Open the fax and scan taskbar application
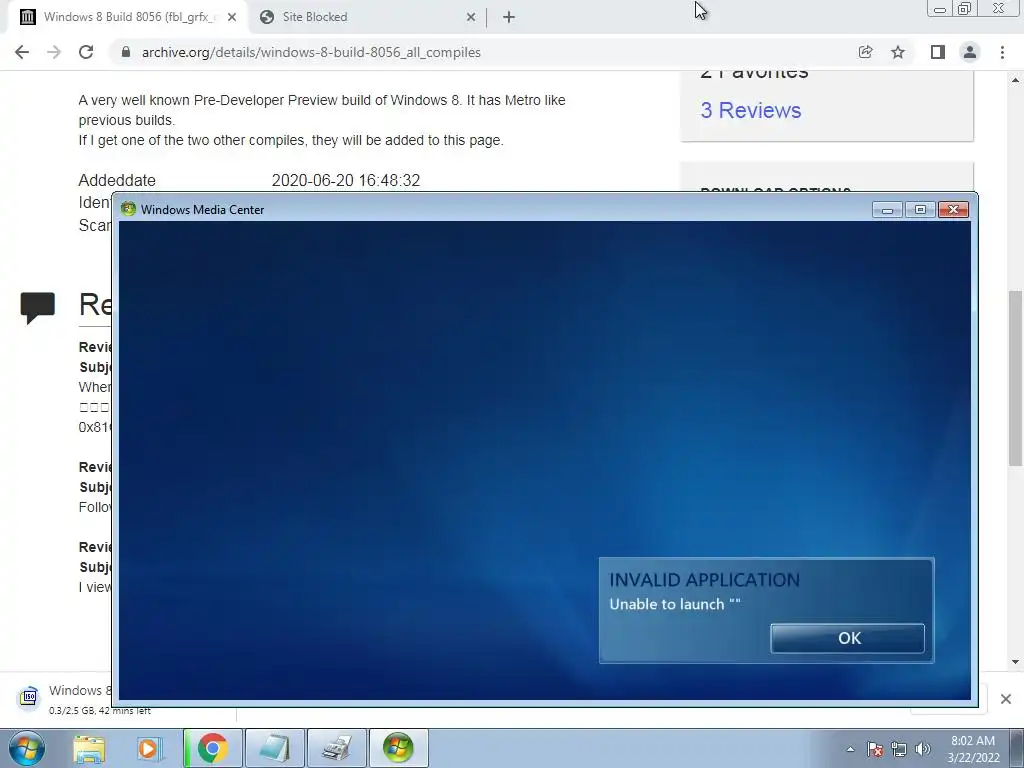This screenshot has height=768, width=1024. pos(337,748)
